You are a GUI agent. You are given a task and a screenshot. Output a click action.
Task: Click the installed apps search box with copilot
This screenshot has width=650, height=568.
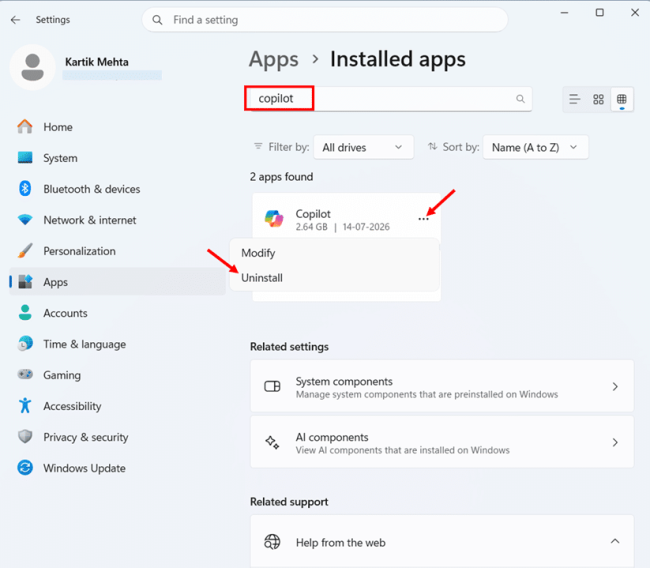pyautogui.click(x=388, y=99)
